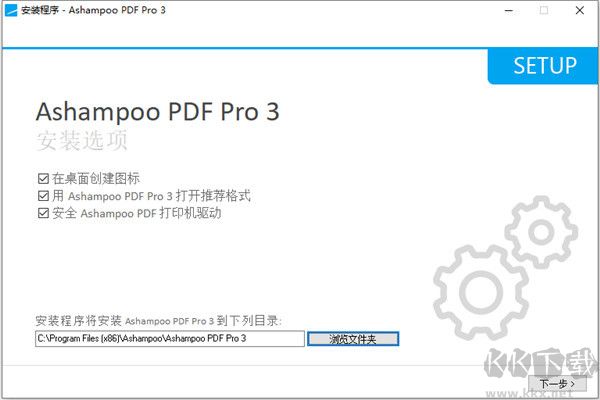Continue with the 下一步 button

tap(557, 383)
